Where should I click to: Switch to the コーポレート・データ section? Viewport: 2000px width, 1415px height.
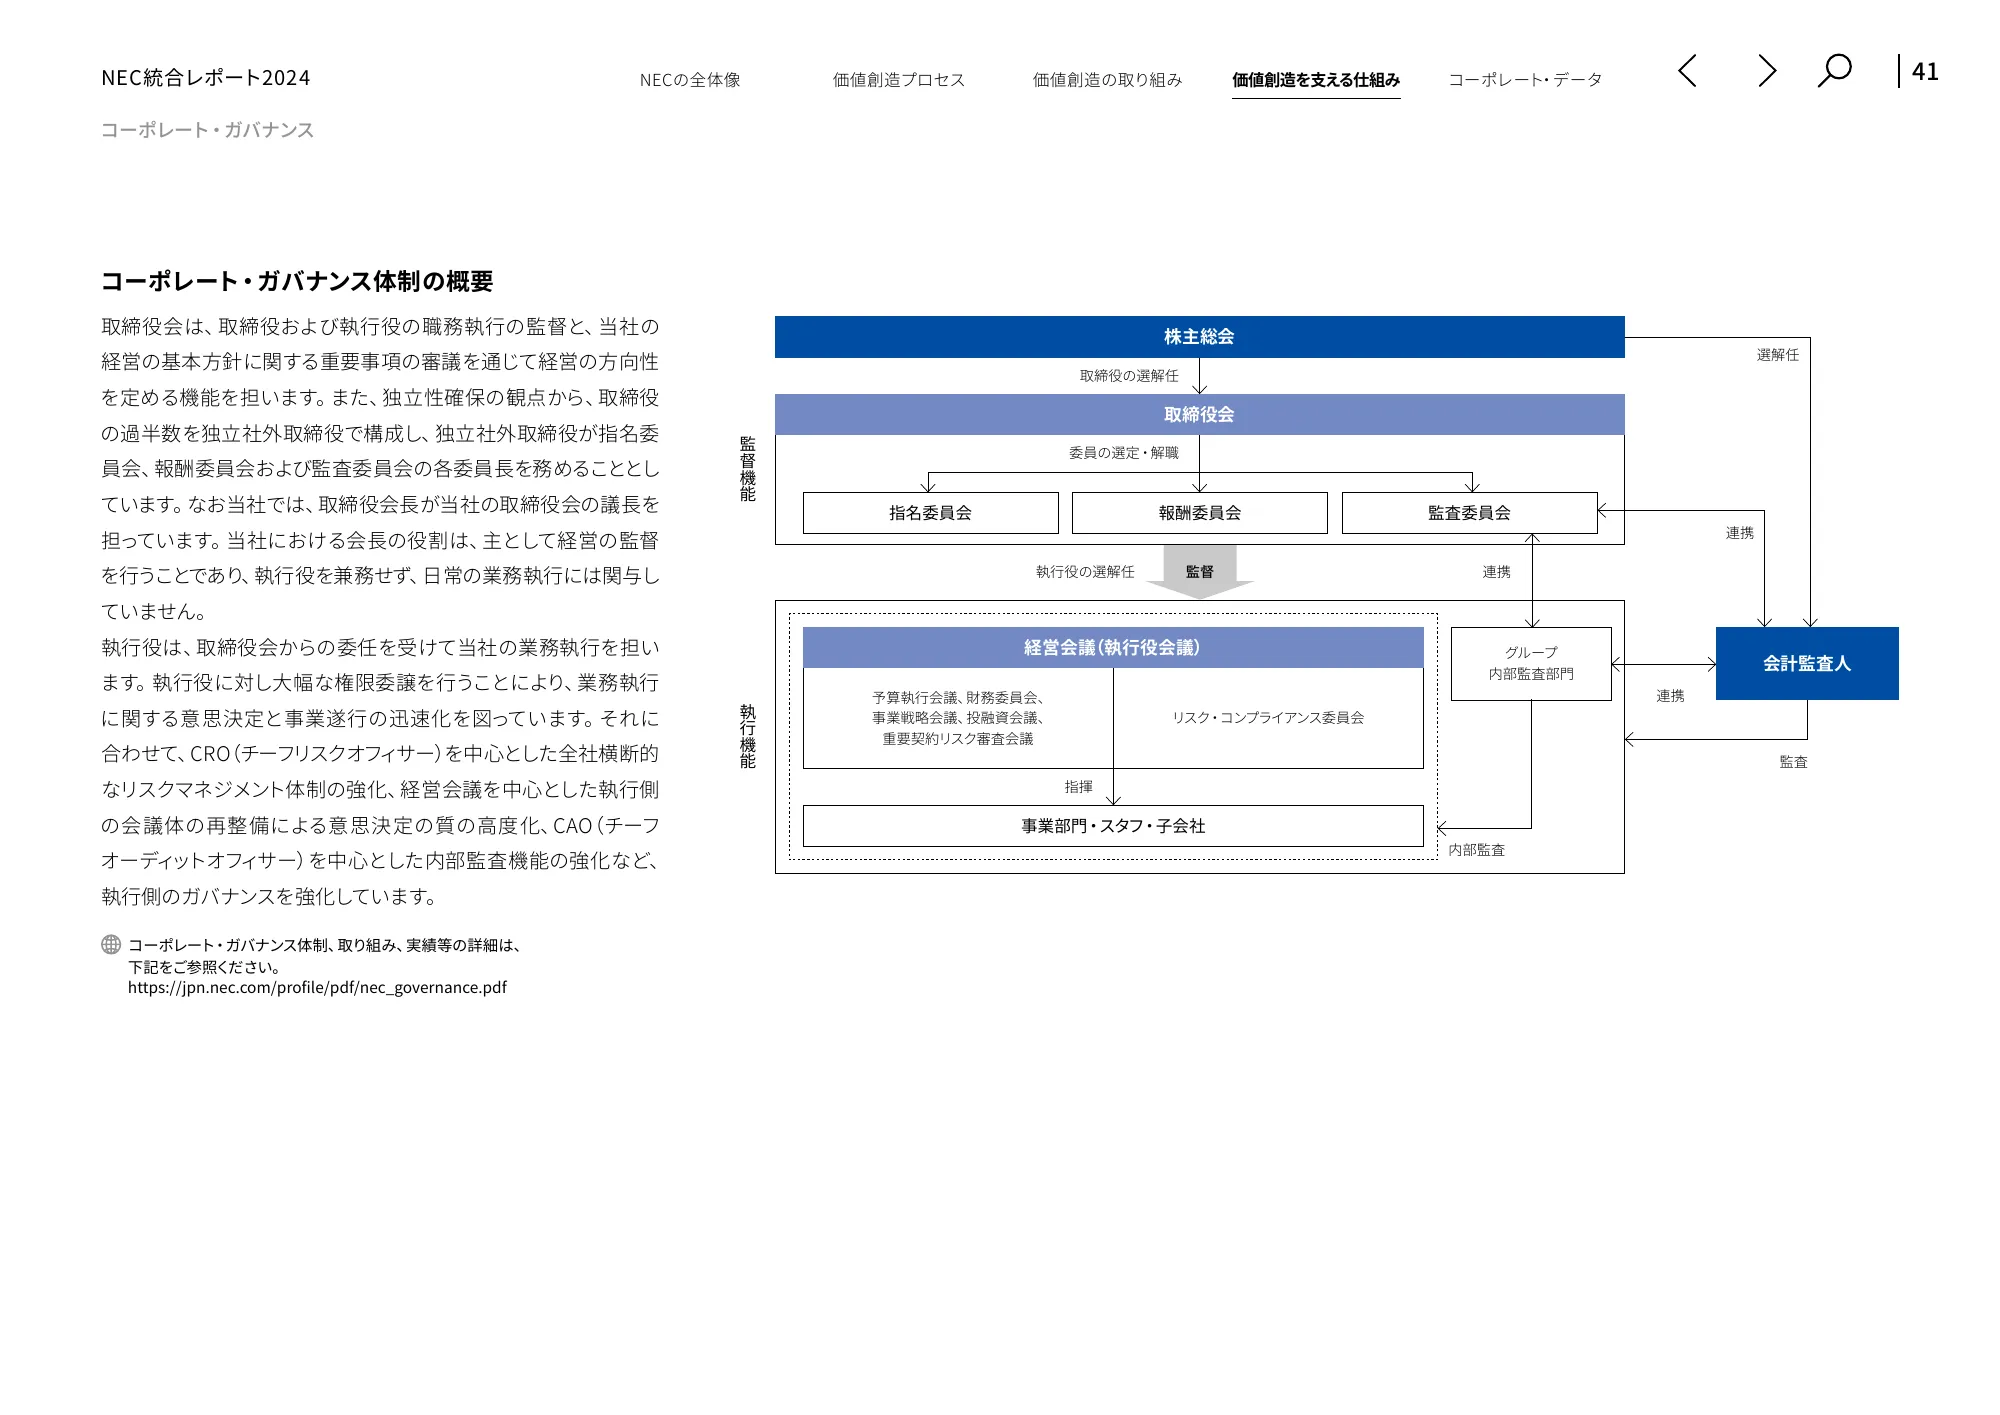point(1524,78)
